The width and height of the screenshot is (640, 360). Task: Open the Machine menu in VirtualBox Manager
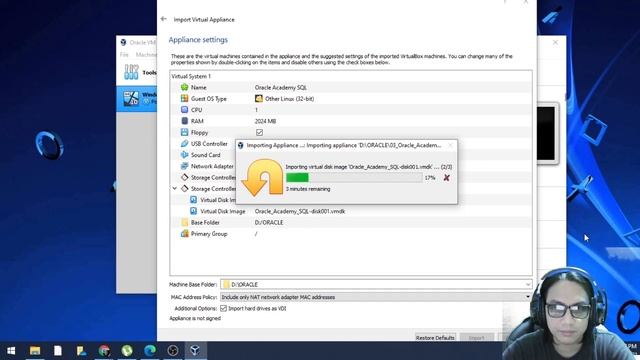146,55
